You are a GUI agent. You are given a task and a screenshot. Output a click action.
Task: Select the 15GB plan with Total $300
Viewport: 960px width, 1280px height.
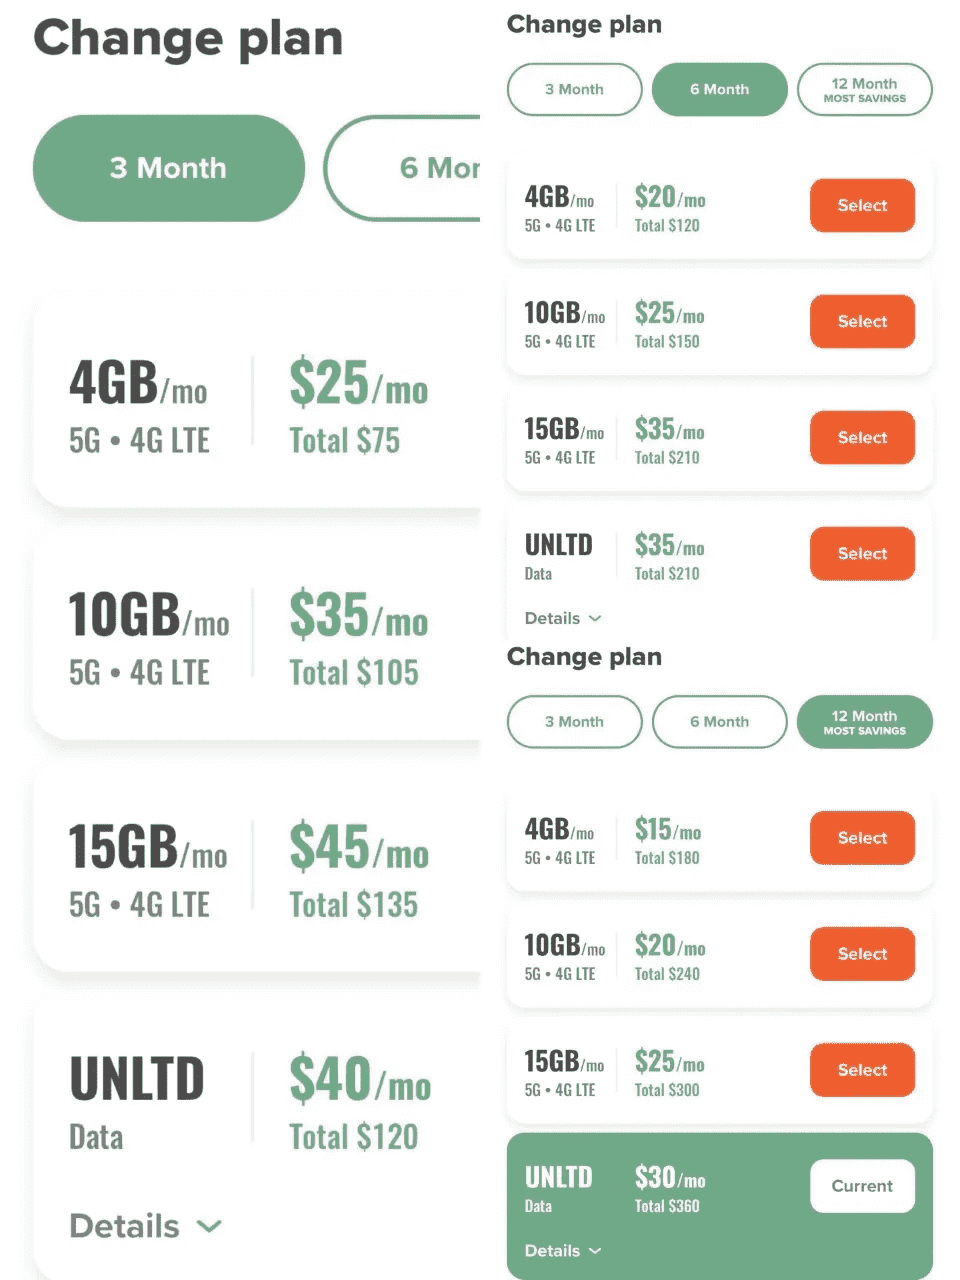(862, 1069)
